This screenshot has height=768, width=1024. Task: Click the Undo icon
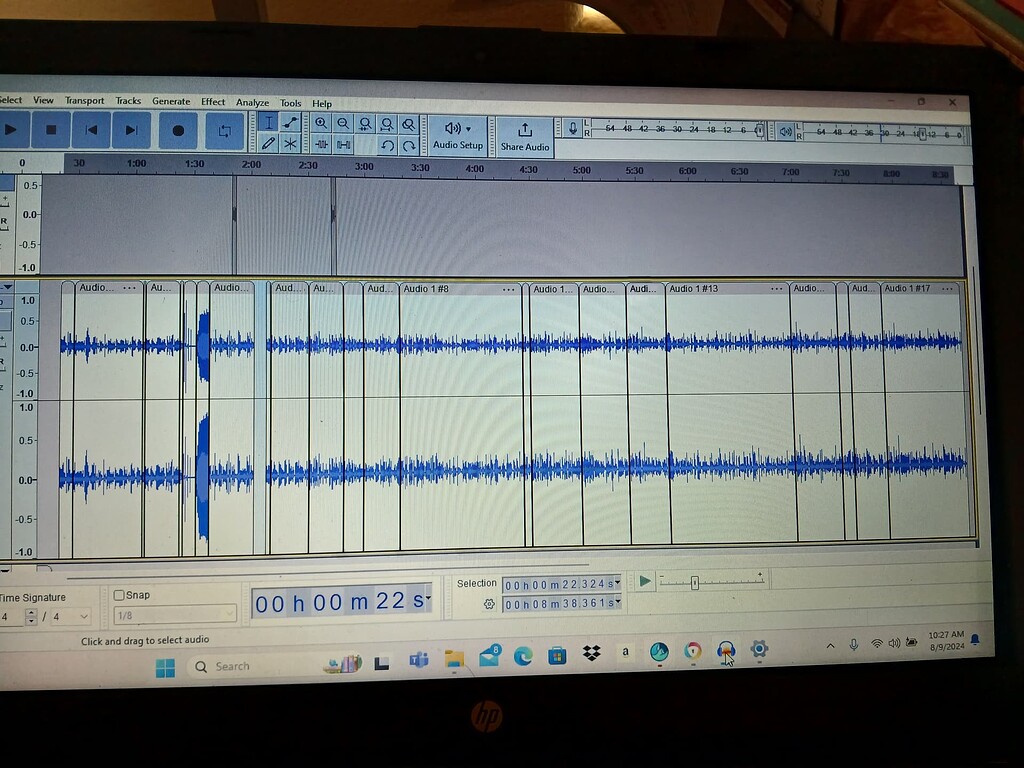coord(388,145)
